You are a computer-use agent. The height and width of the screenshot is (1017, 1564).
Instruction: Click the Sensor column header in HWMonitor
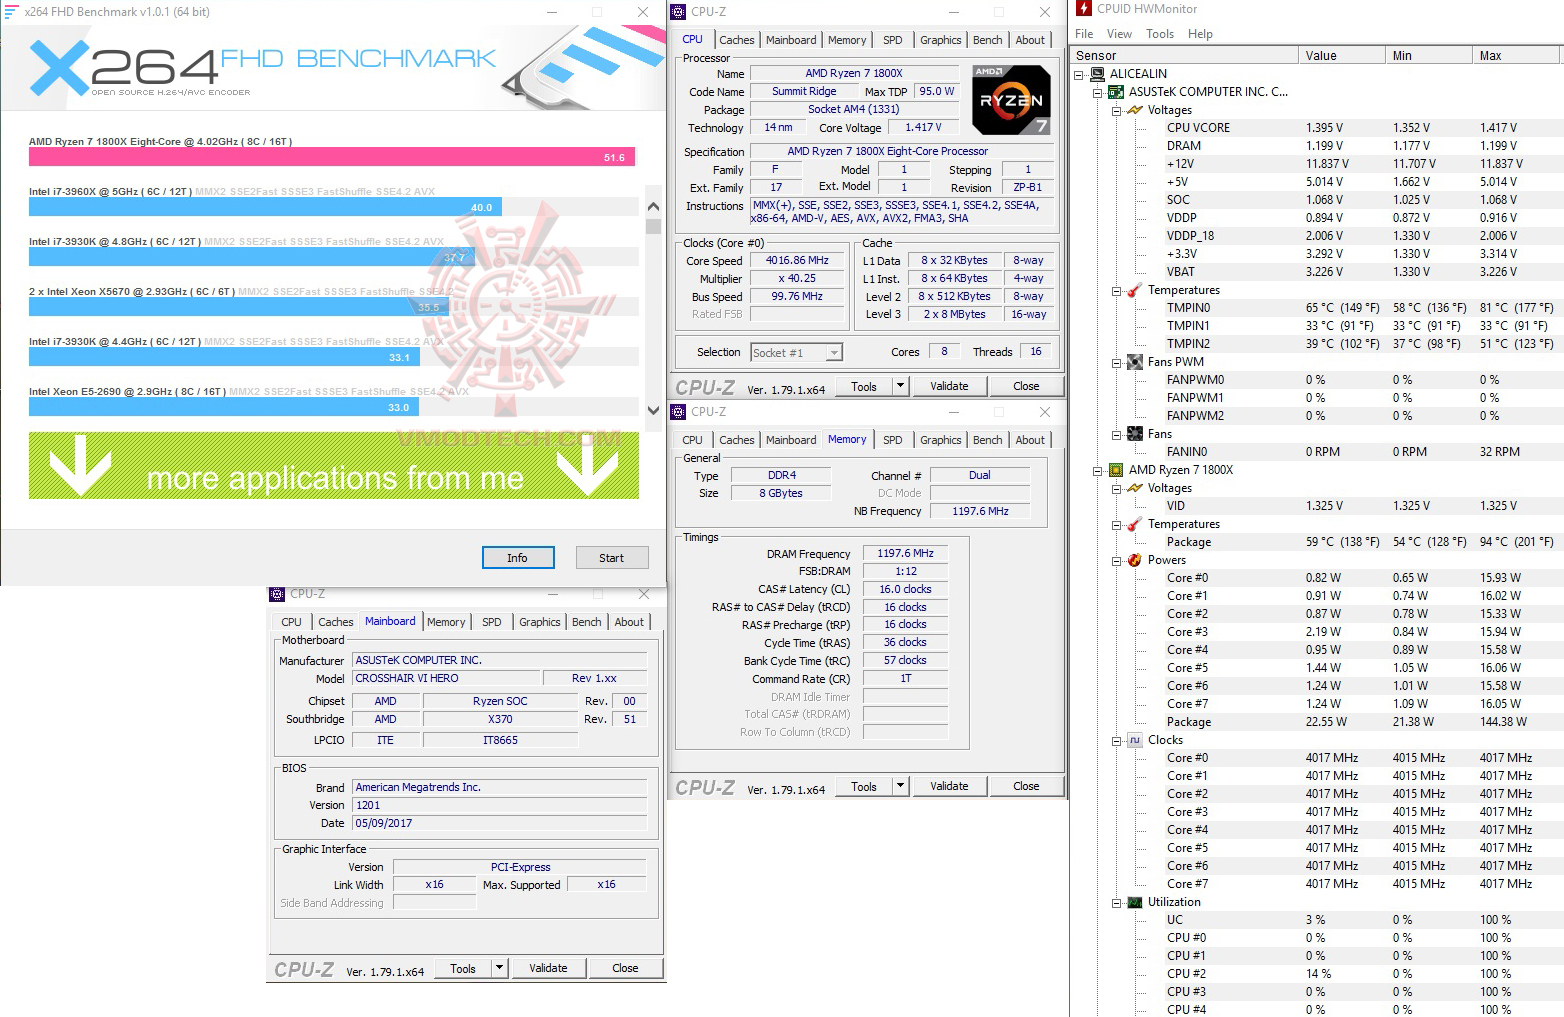(1185, 56)
